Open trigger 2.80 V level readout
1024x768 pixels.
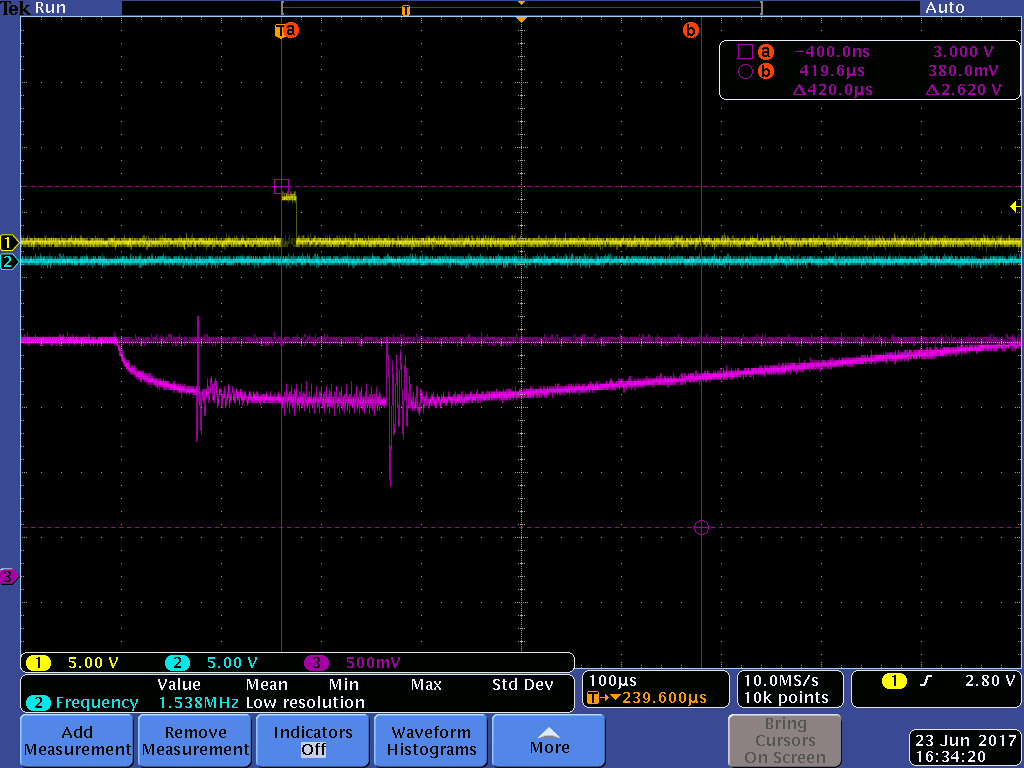(x=935, y=689)
